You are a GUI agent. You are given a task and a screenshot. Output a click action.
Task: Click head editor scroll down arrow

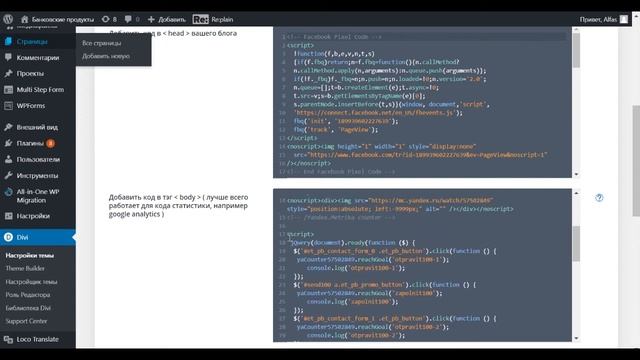576,174
